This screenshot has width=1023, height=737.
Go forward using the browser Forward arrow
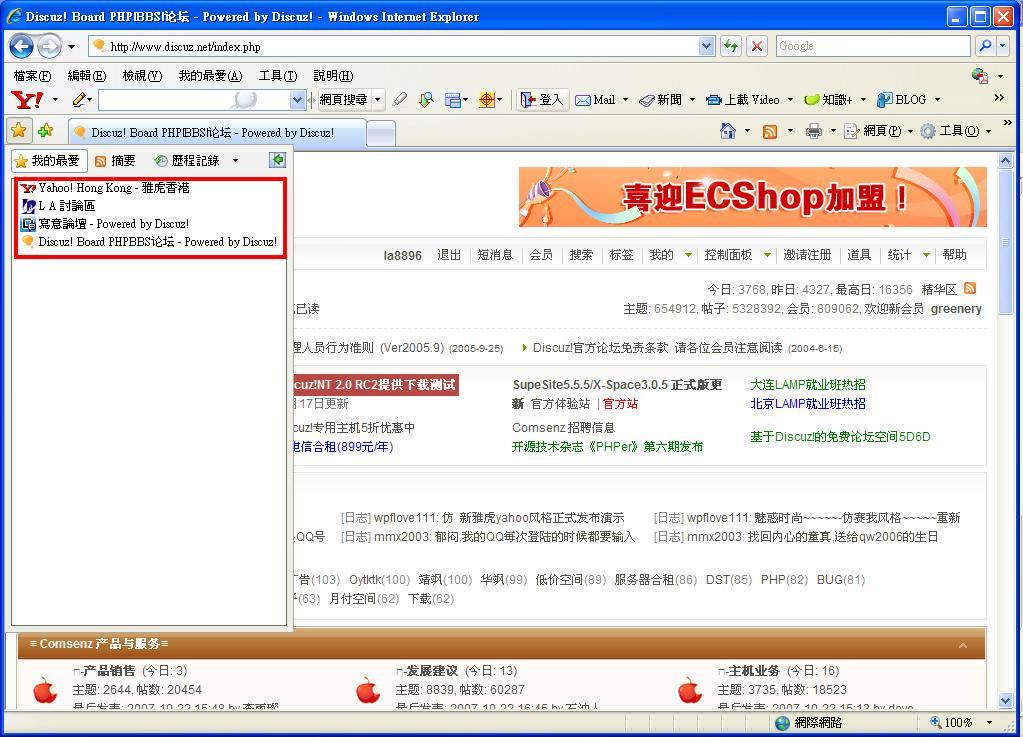click(49, 46)
